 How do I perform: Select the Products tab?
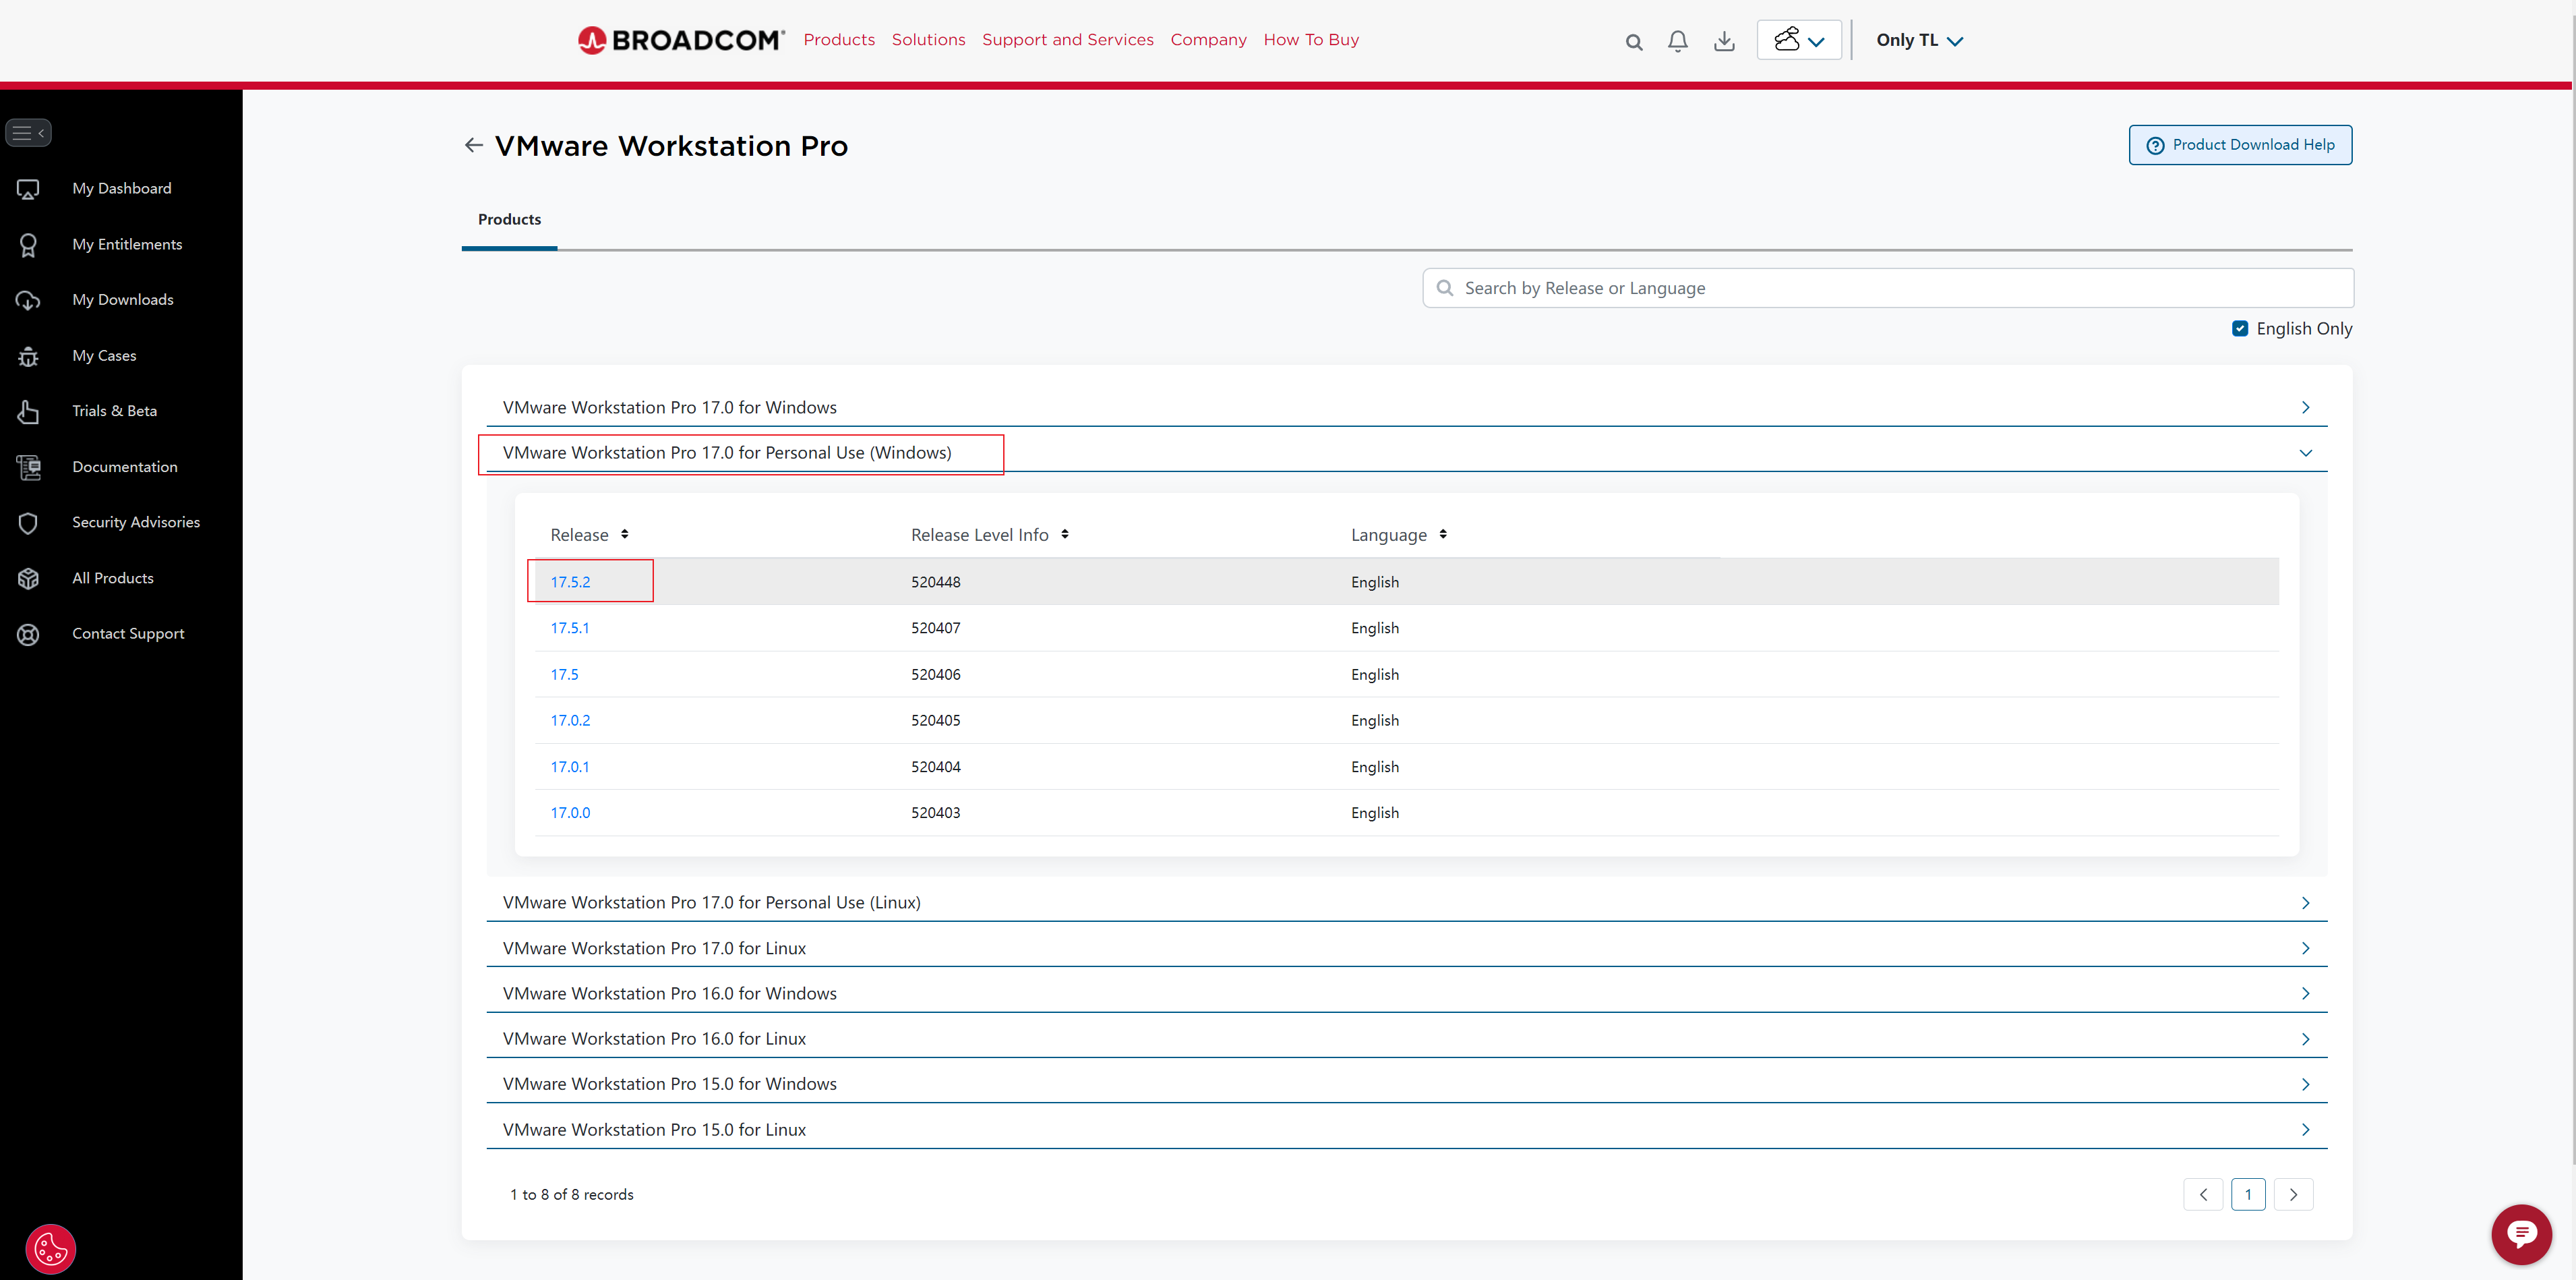[x=509, y=220]
